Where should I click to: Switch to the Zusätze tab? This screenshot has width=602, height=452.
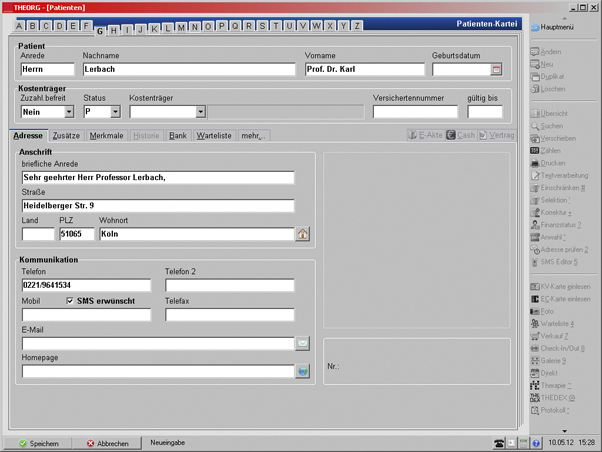pos(66,135)
